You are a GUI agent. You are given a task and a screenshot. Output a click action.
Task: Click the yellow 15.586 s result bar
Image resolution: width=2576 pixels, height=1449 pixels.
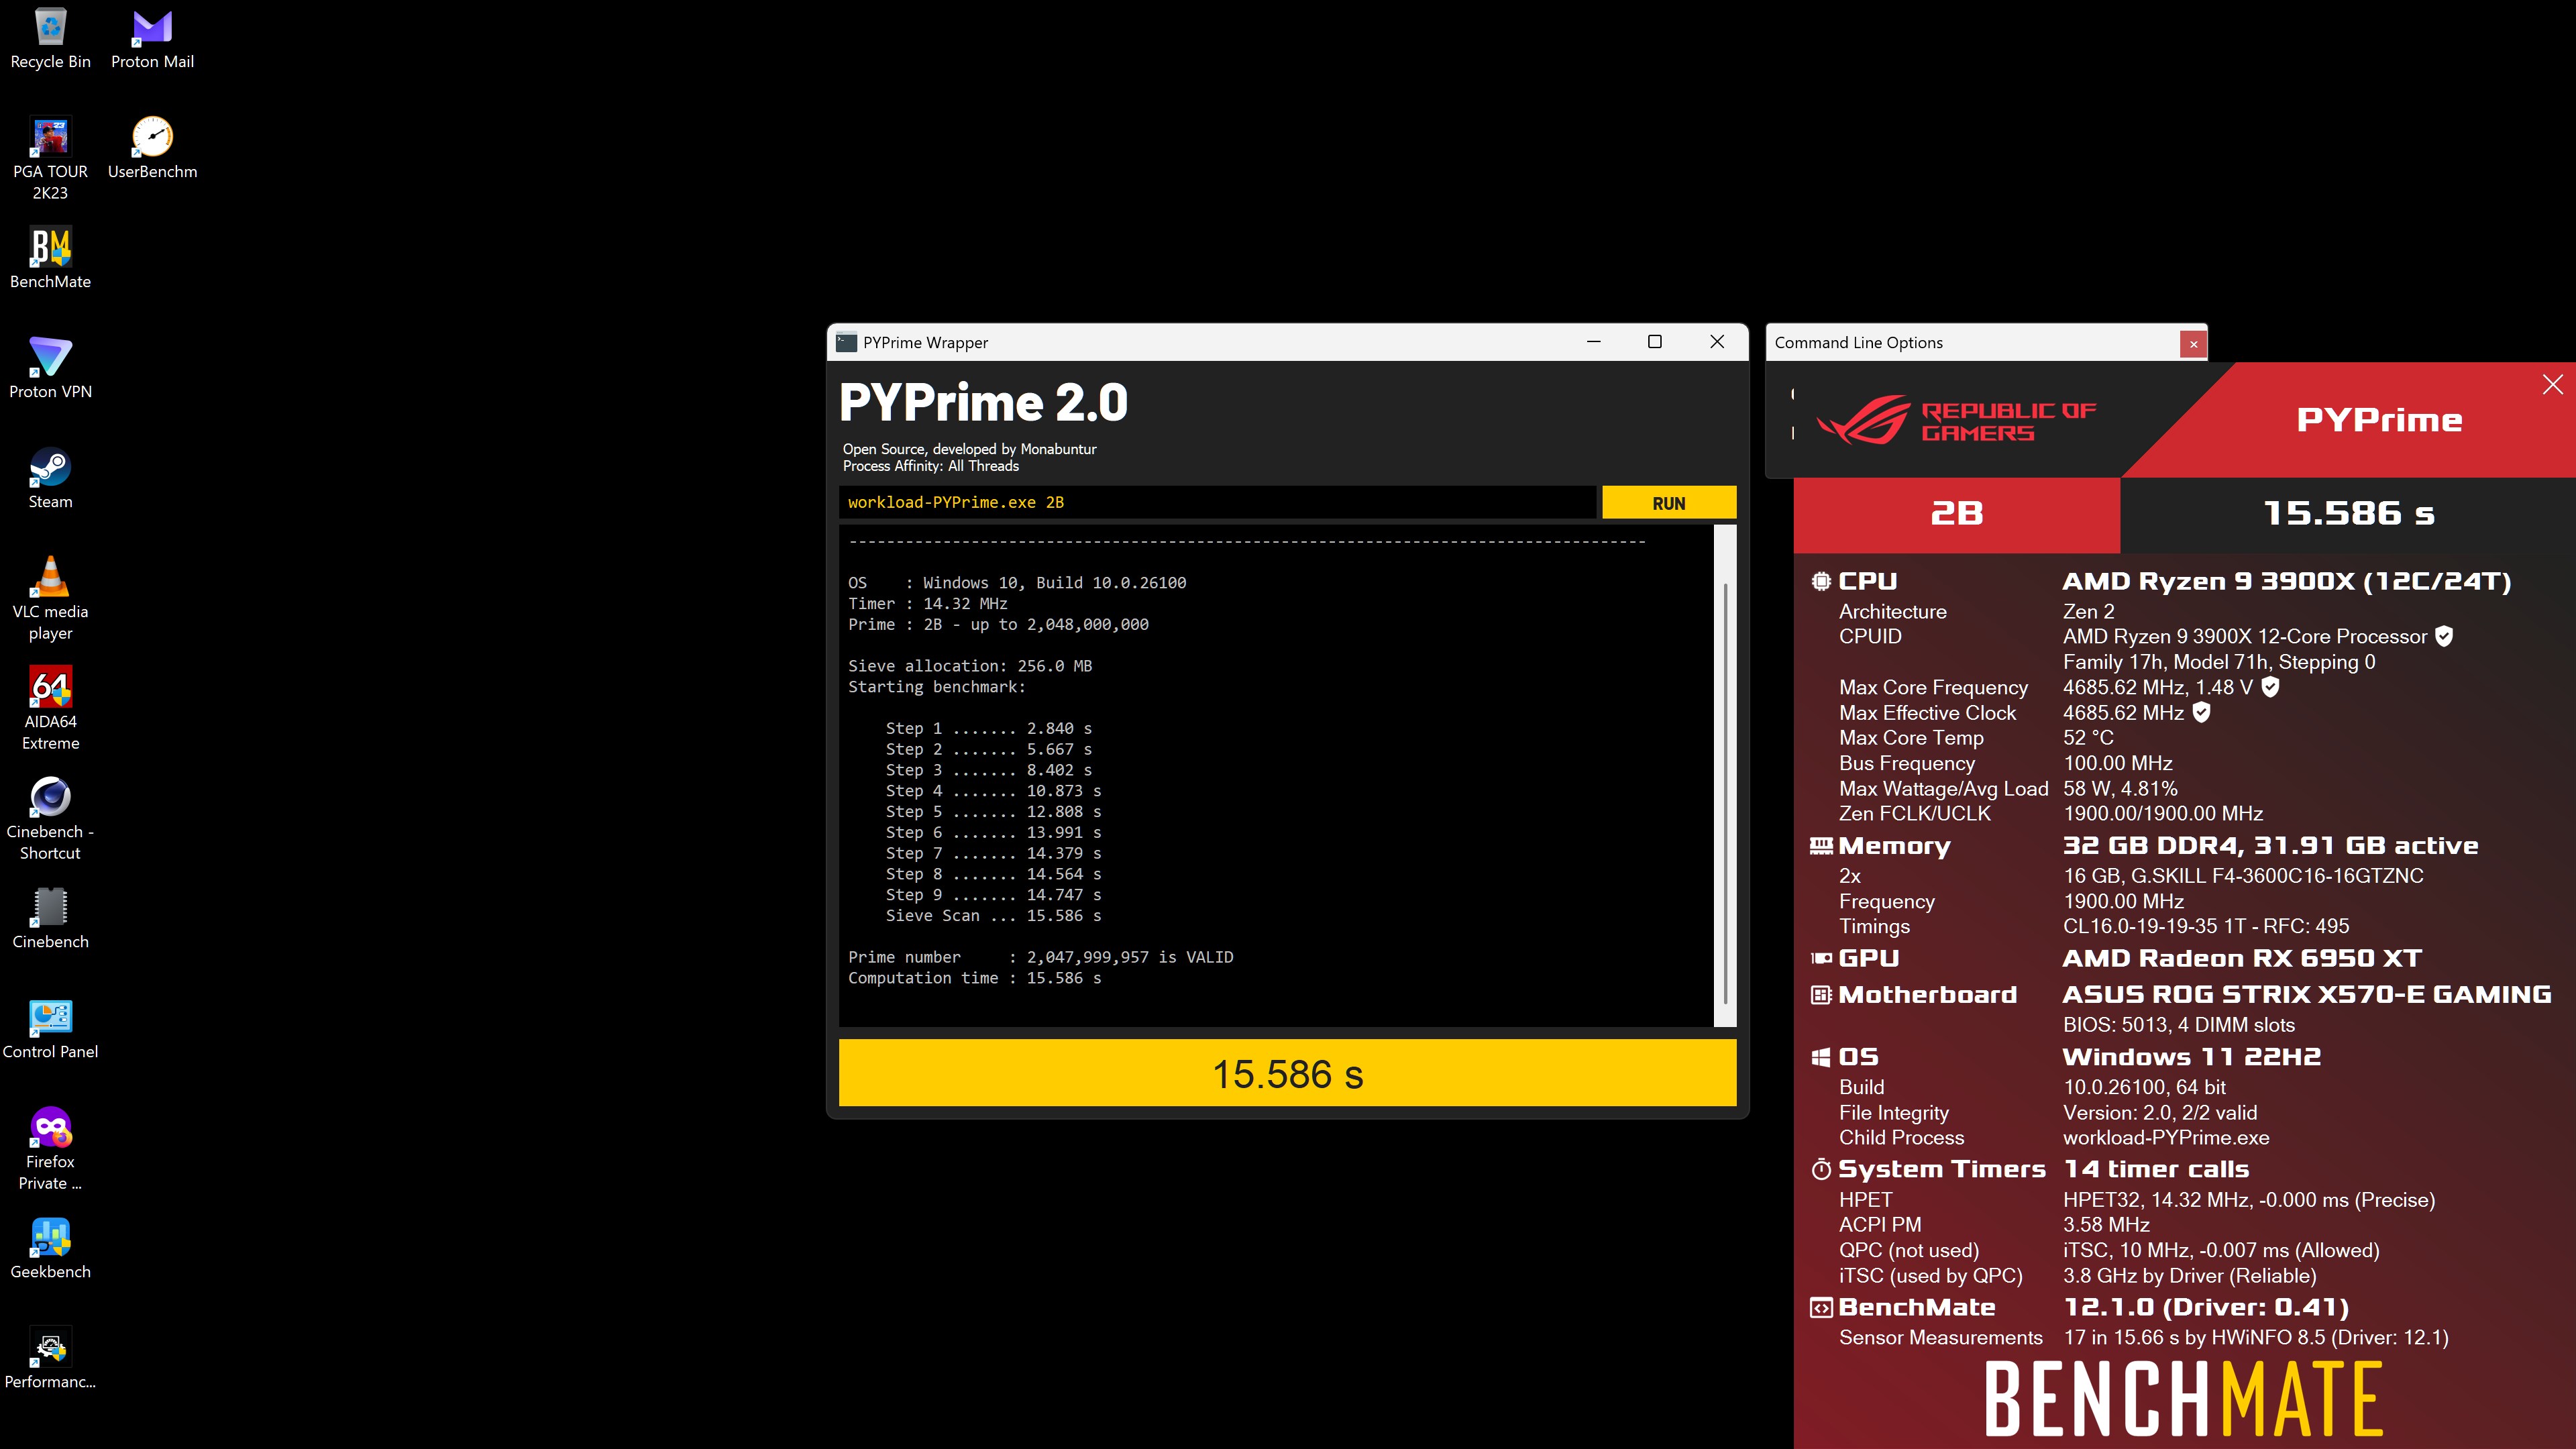[x=1287, y=1073]
